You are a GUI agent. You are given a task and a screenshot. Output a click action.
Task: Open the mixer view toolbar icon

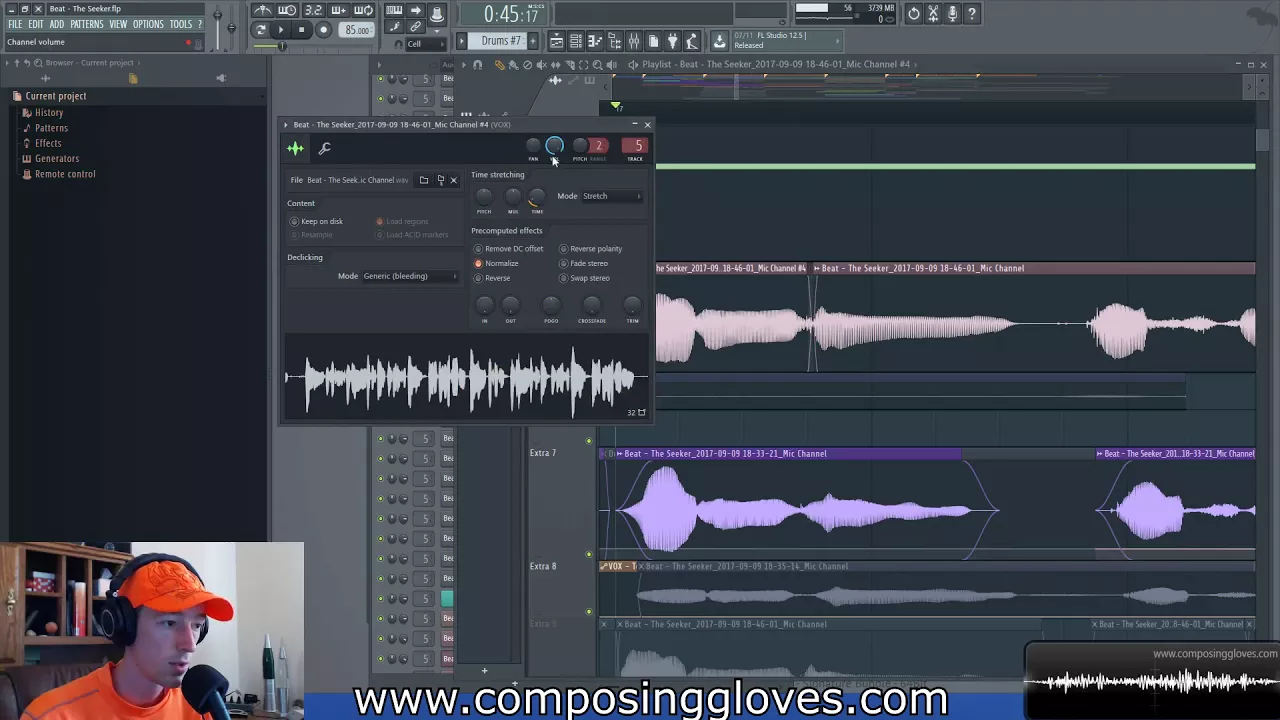[x=633, y=41]
